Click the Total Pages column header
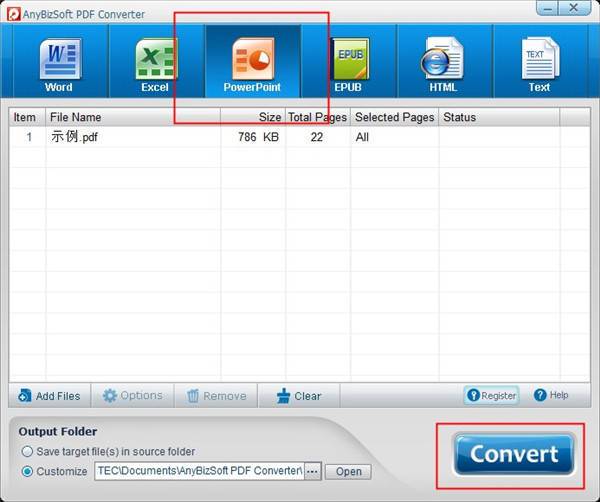The width and height of the screenshot is (600, 502). [318, 117]
